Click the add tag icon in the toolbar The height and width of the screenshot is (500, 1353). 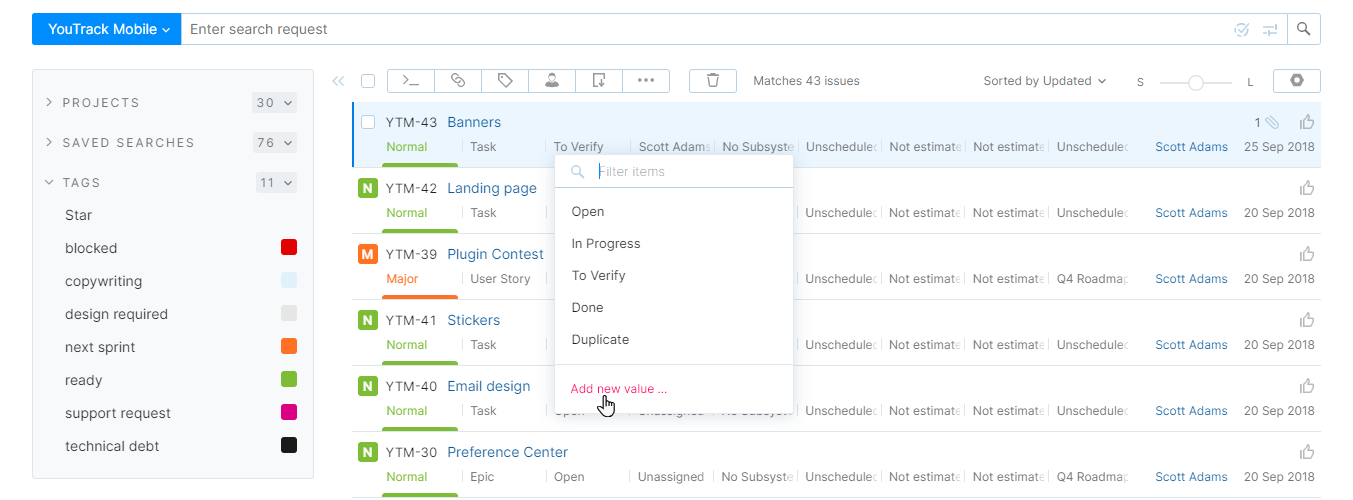pyautogui.click(x=505, y=81)
